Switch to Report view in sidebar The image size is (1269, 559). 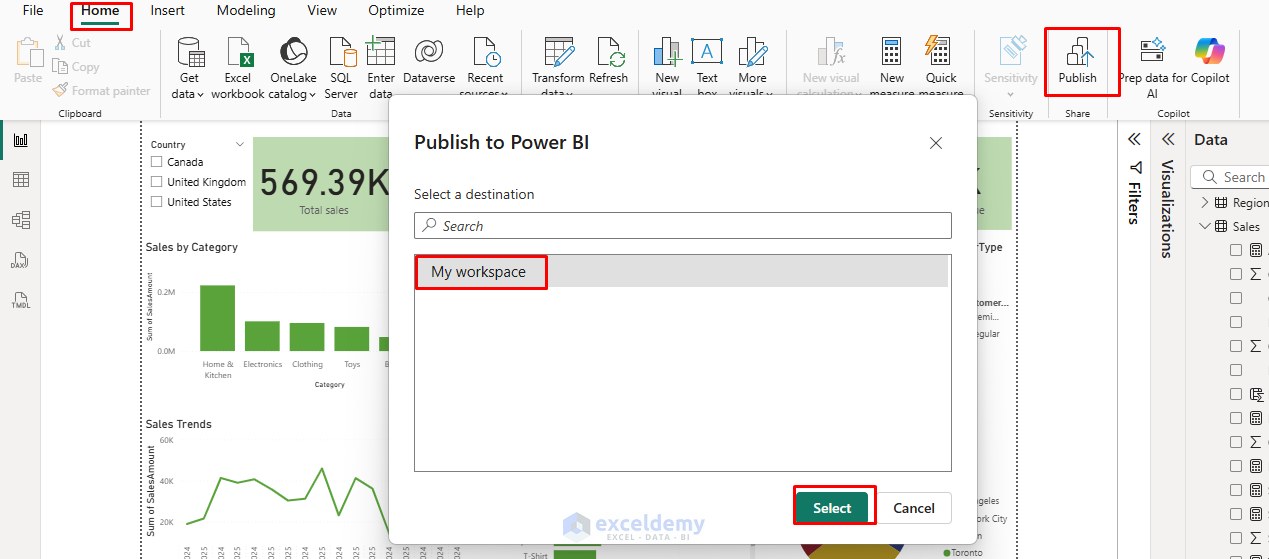pyautogui.click(x=21, y=140)
